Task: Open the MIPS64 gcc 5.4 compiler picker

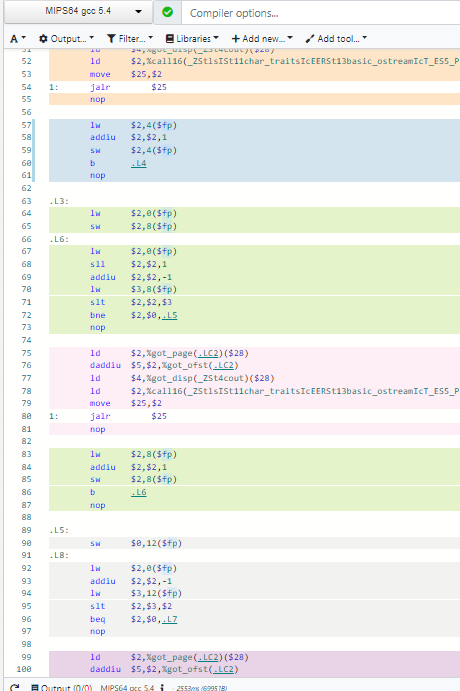Action: point(78,12)
